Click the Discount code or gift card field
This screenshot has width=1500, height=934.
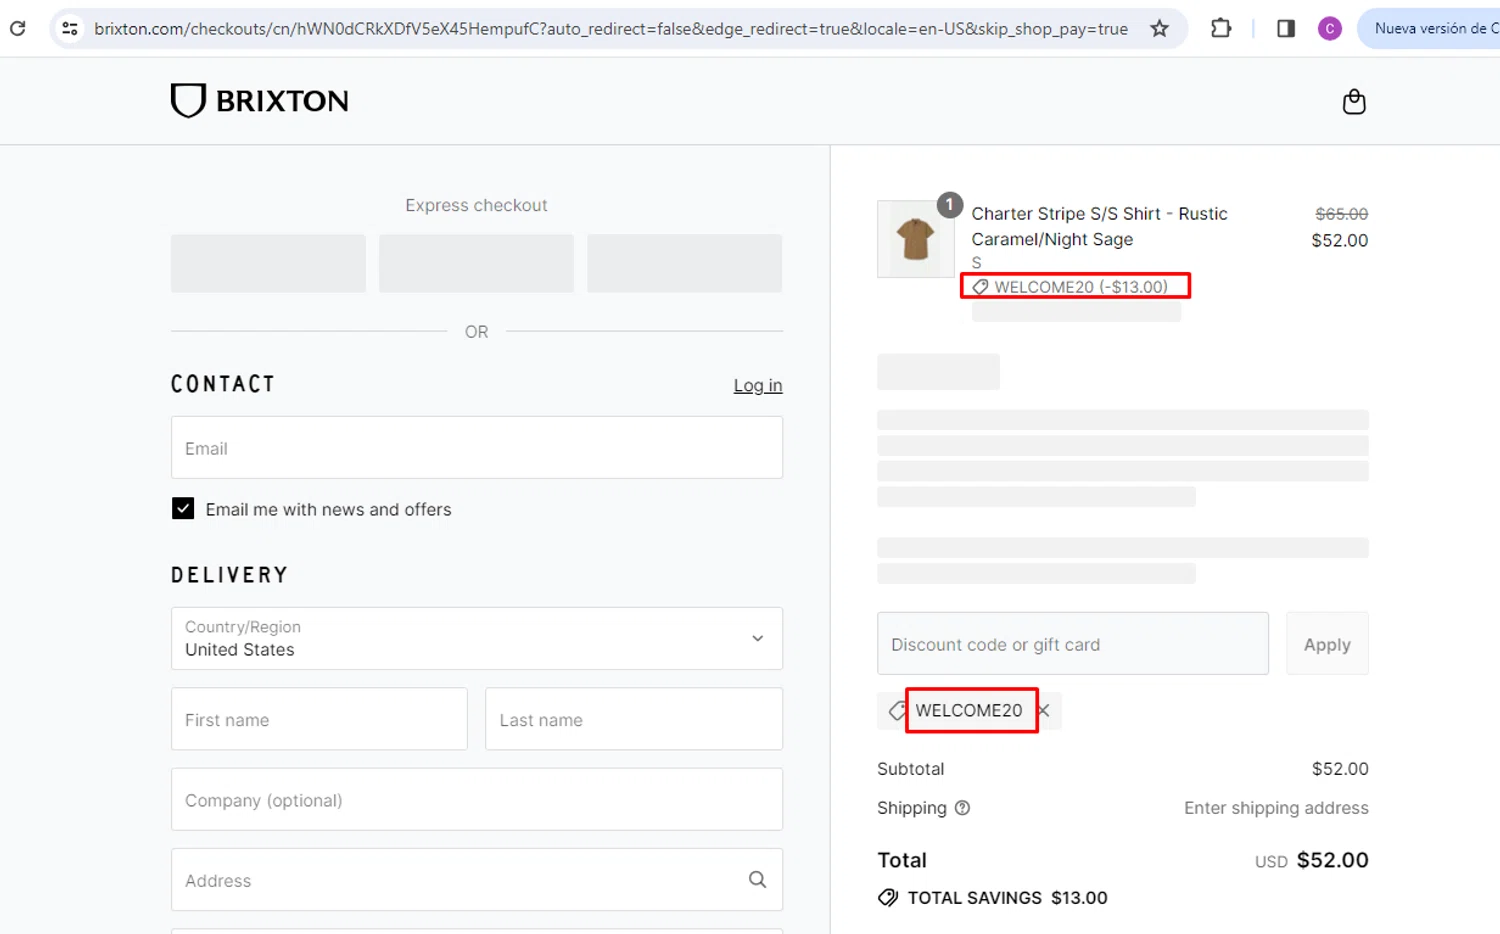click(1073, 644)
